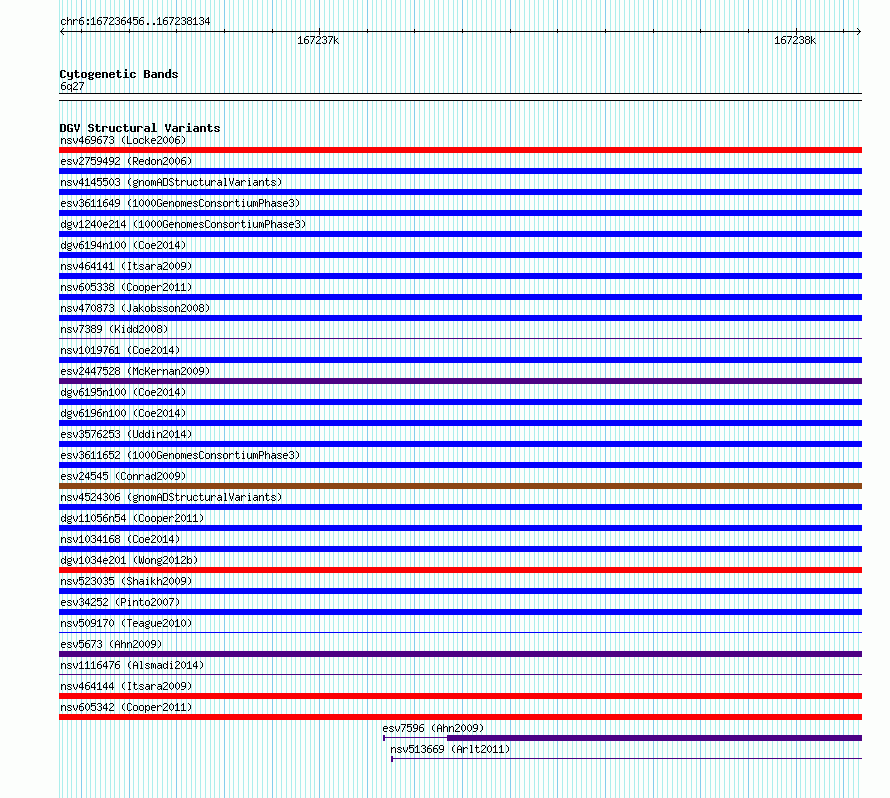The height and width of the screenshot is (798, 890).
Task: Click the blue bar under esv2759492 (Redon2006)
Action: [460, 171]
